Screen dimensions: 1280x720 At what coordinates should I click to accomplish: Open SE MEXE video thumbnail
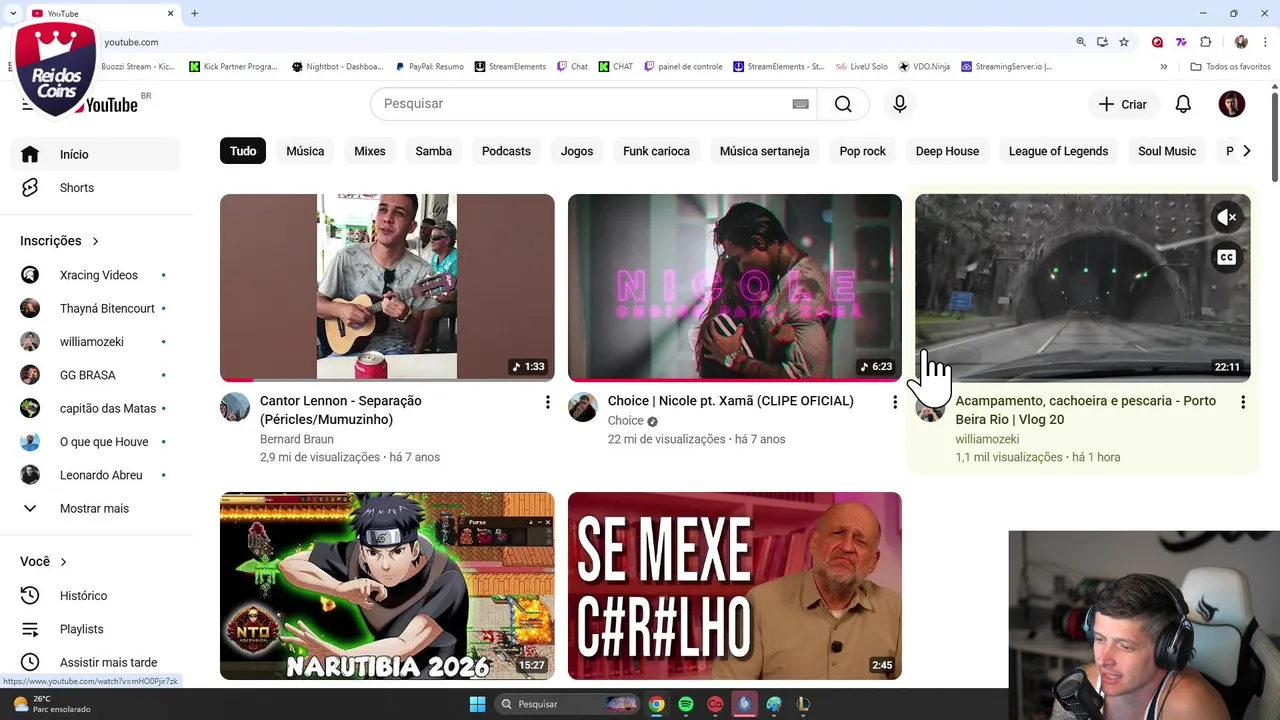(x=735, y=586)
